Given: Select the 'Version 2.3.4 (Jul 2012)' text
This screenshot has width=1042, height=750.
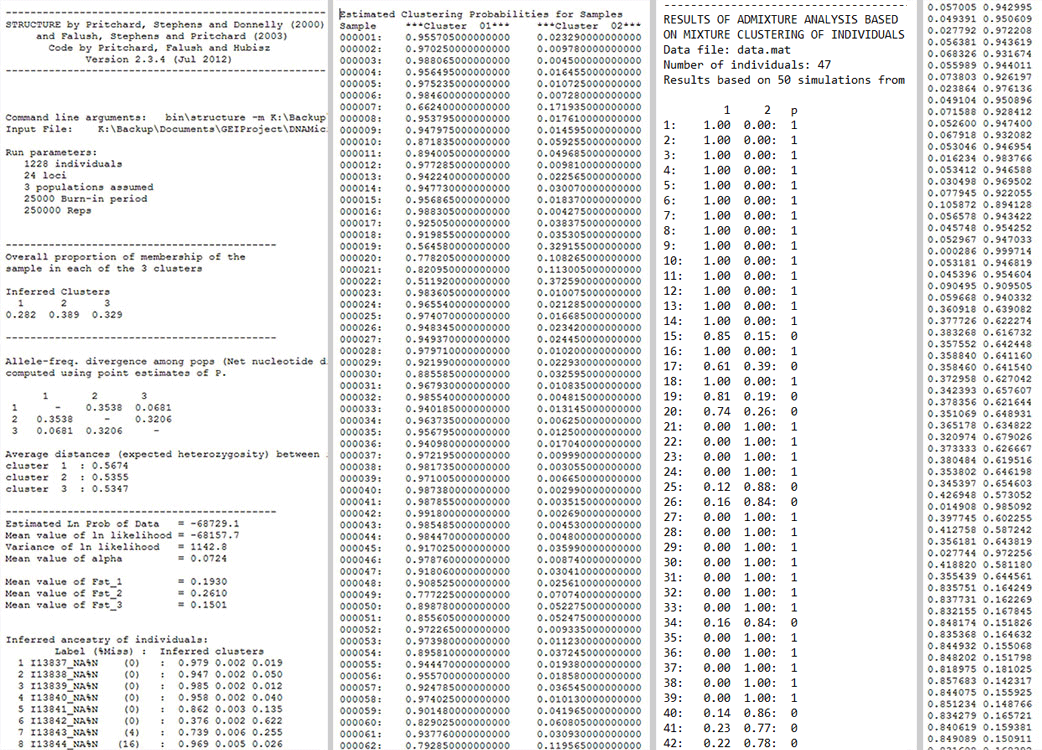Looking at the screenshot, I should (x=165, y=59).
